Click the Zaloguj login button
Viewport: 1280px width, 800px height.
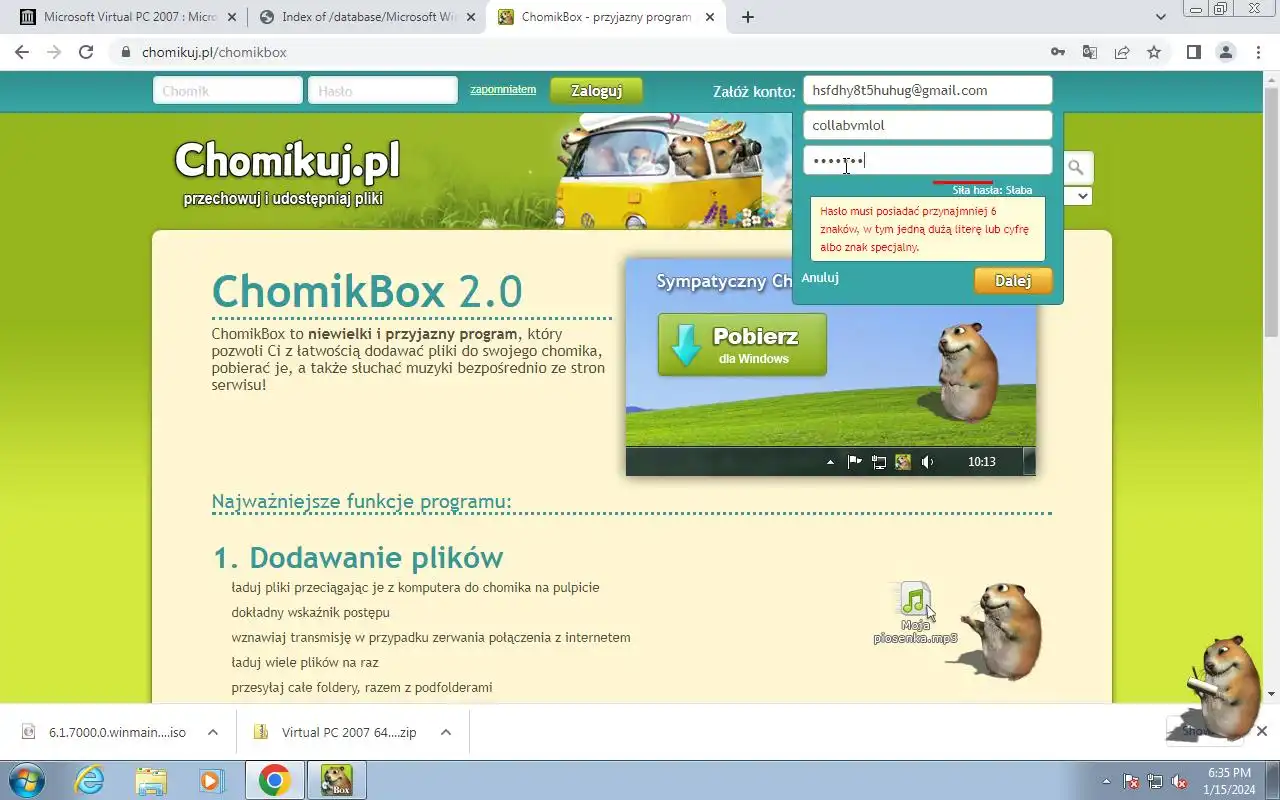[x=596, y=91]
